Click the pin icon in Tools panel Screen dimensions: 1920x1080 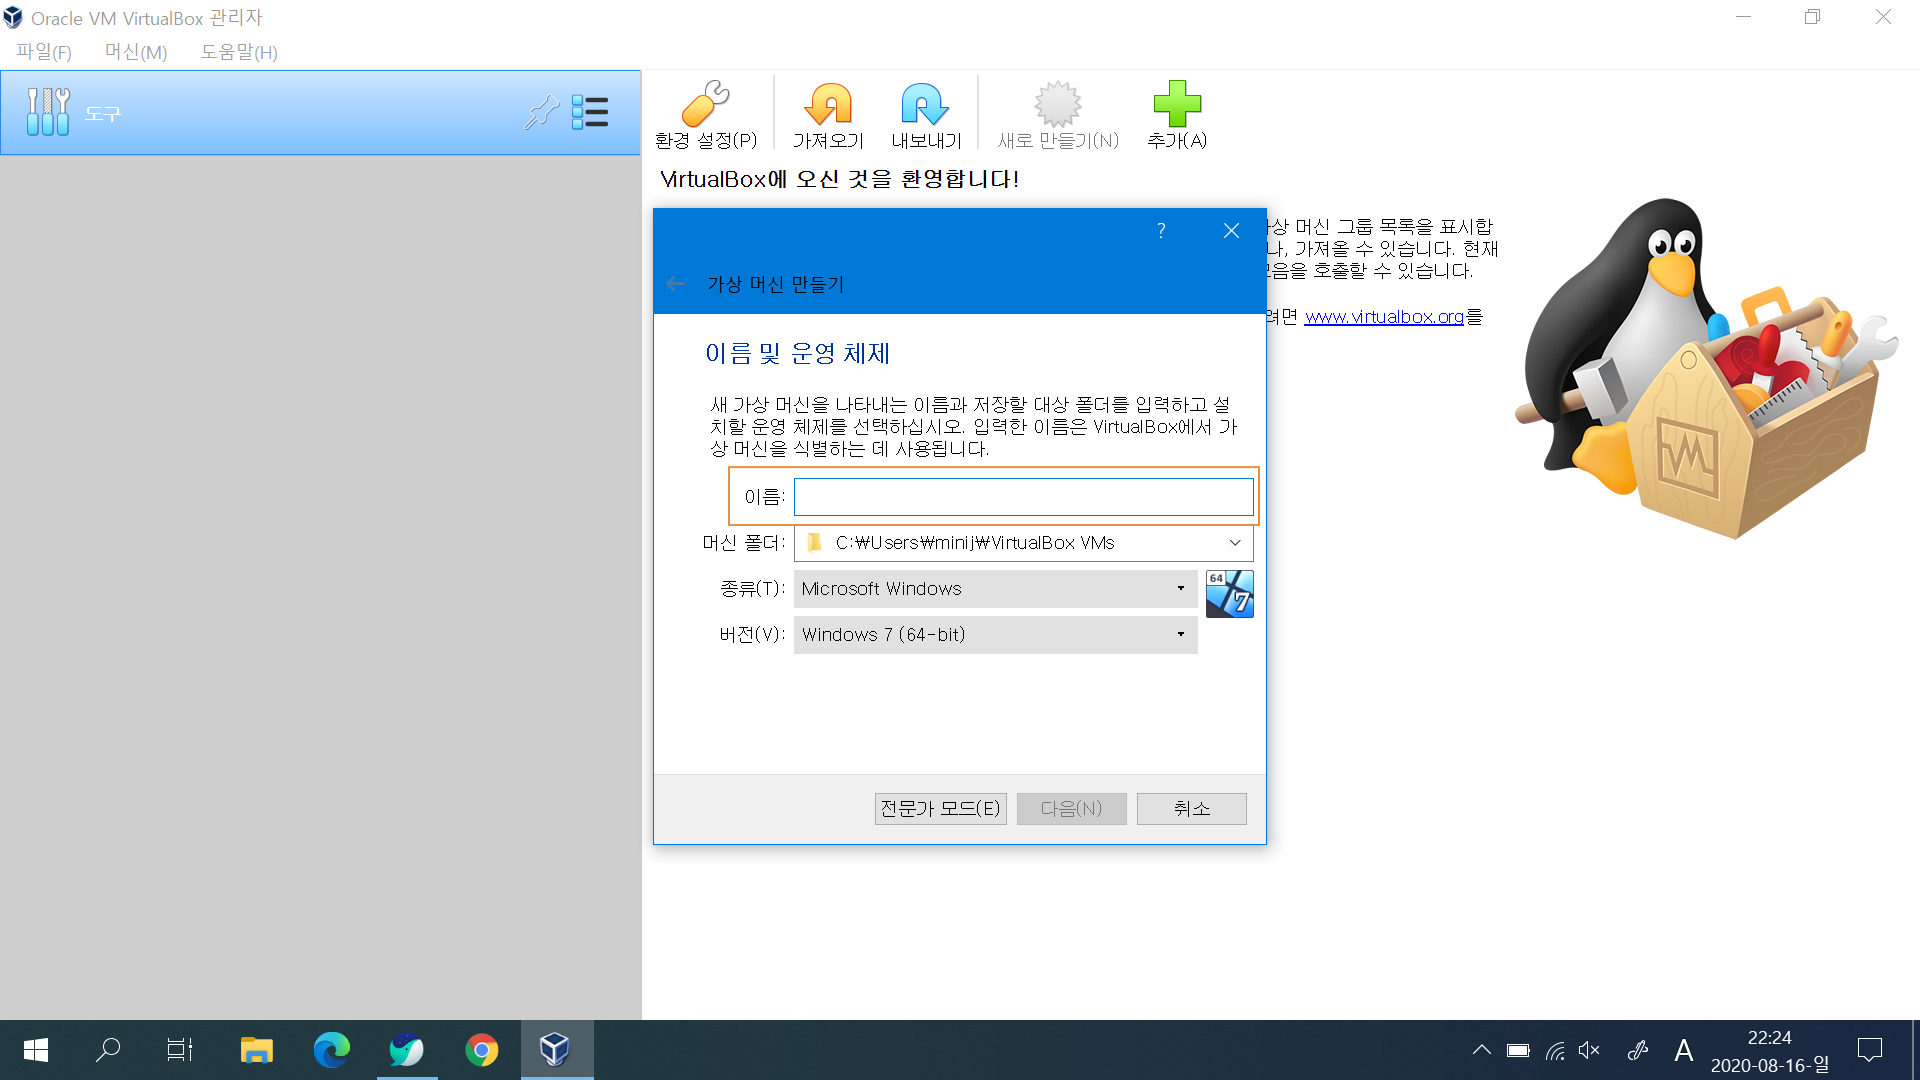tap(541, 112)
